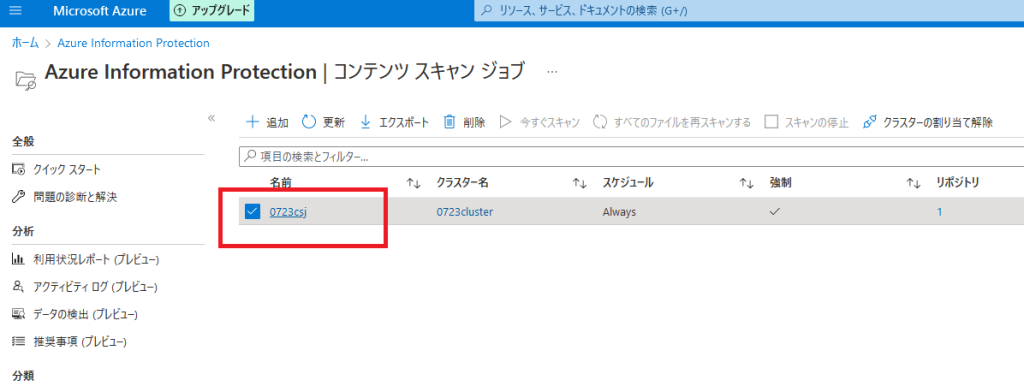Viewport: 1024px width, 386px height.
Task: Open the ellipsis menu beside page title
Action: 552,72
